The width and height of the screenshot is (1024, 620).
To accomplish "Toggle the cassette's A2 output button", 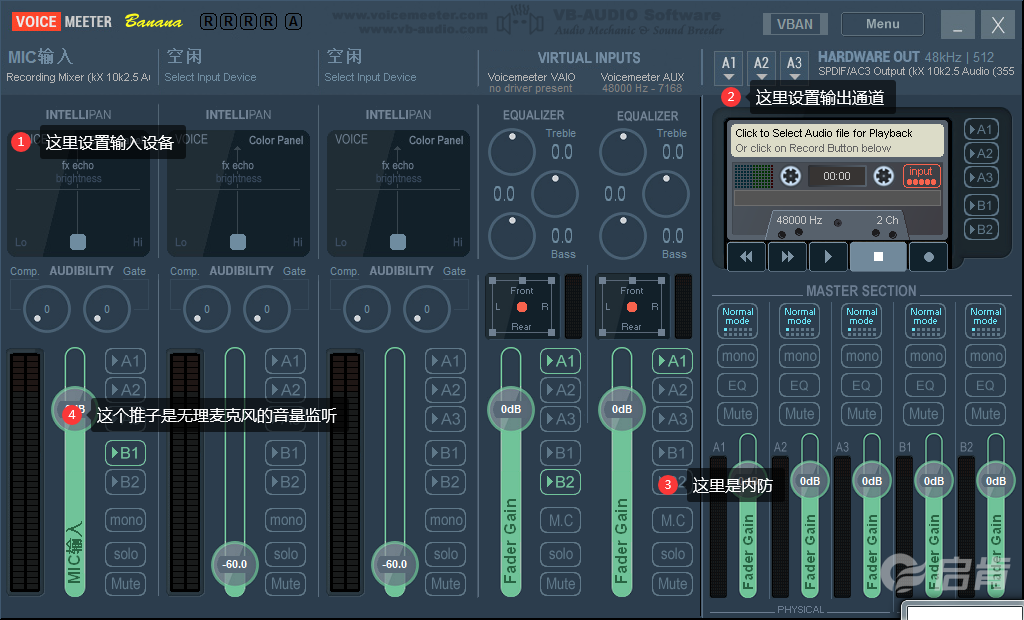I will coord(981,154).
